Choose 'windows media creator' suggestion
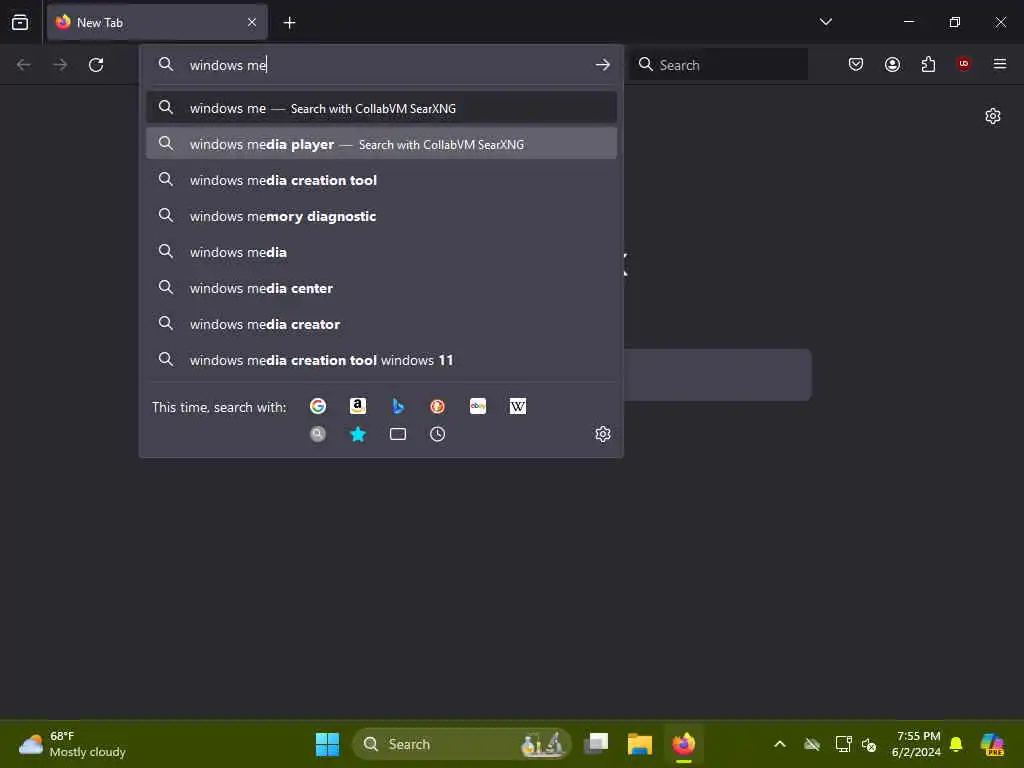This screenshot has width=1024, height=768. (381, 323)
